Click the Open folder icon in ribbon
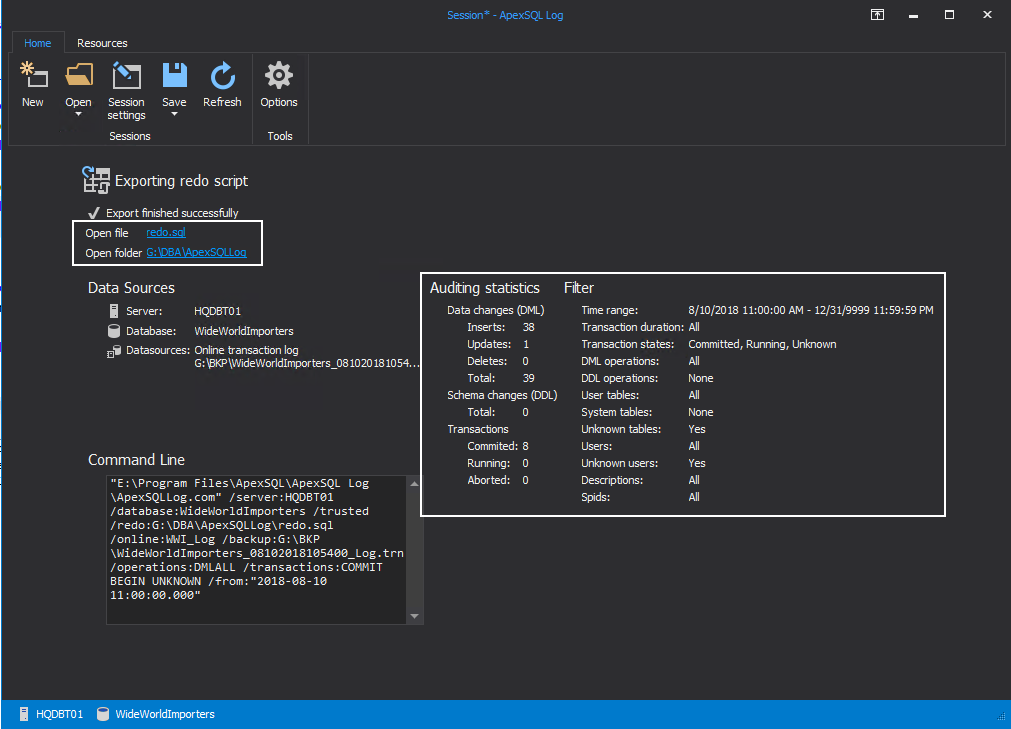This screenshot has width=1011, height=729. point(78,76)
